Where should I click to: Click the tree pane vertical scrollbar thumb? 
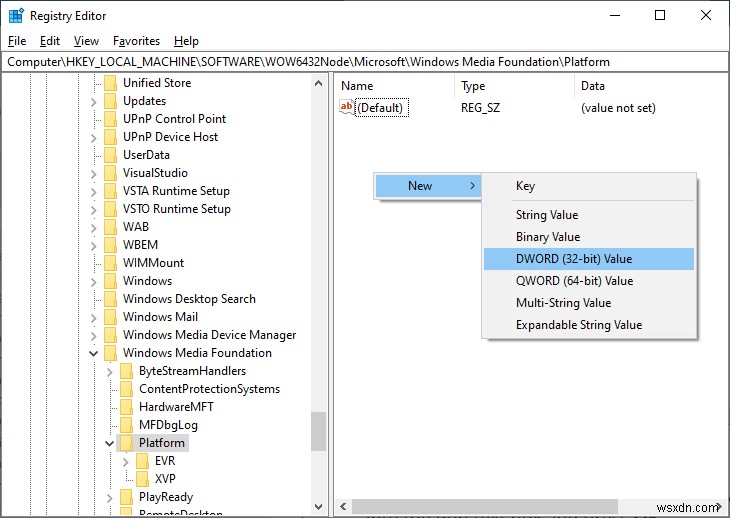319,430
